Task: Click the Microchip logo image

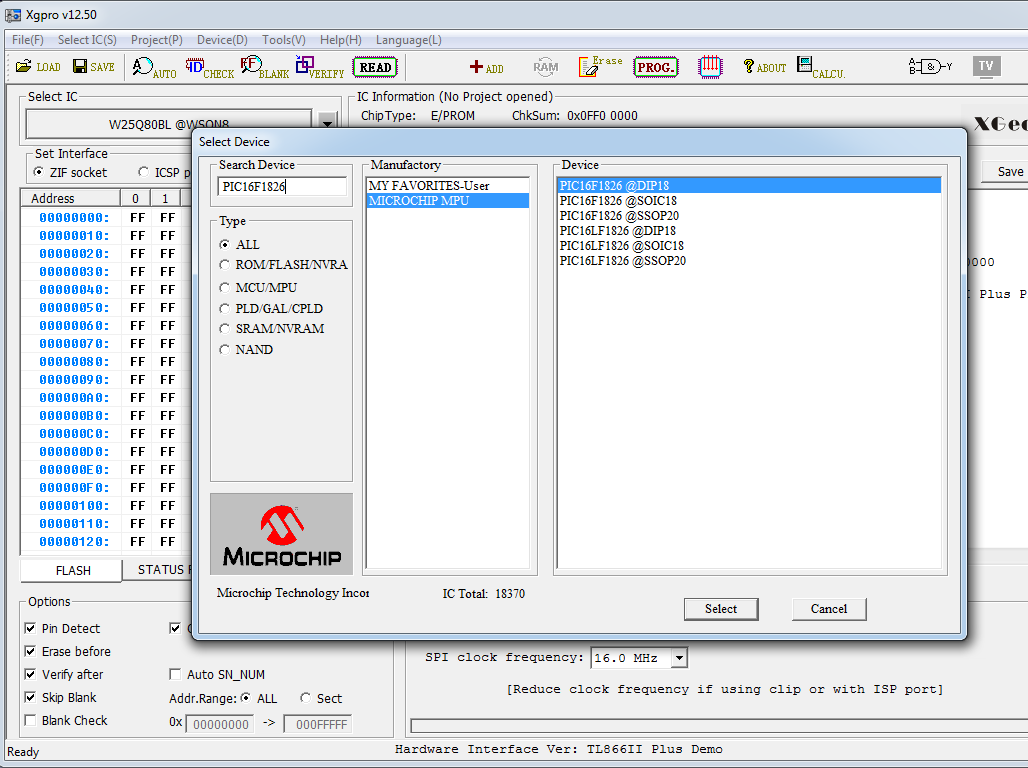Action: click(x=281, y=535)
